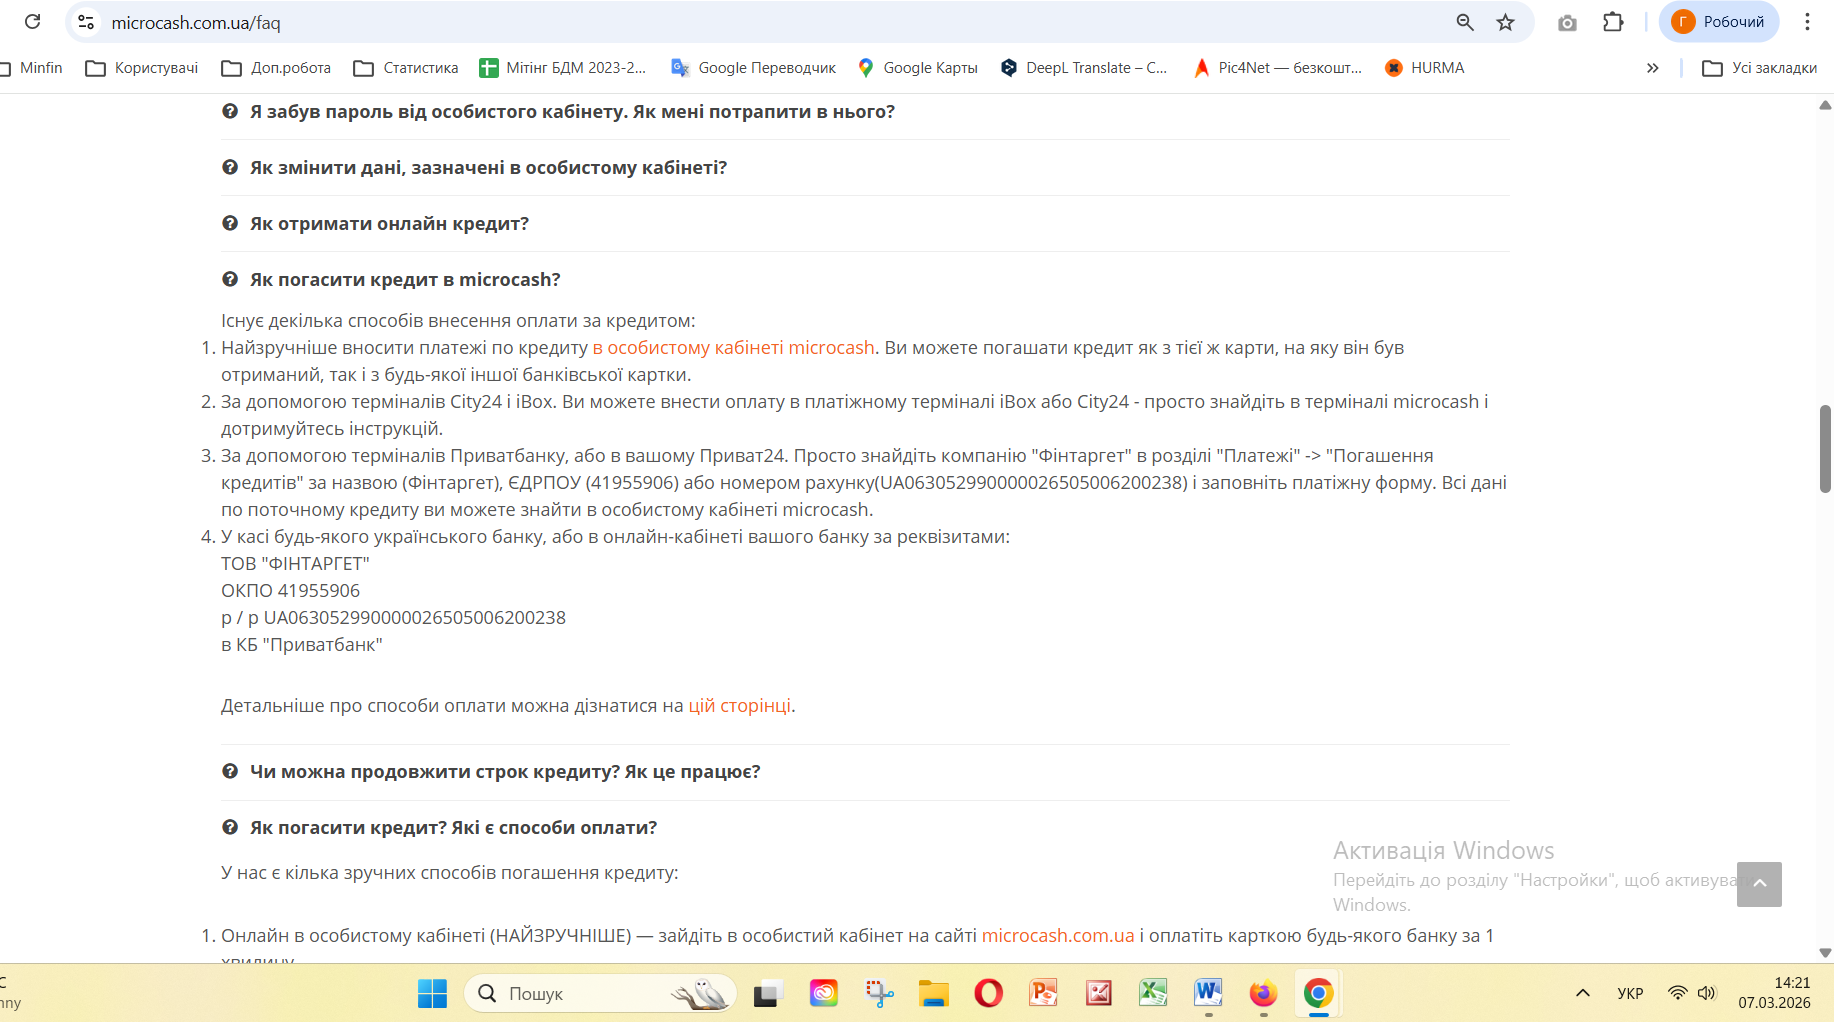This screenshot has height=1022, width=1834.
Task: Follow 'в особистому кабінеті microcash' link
Action: pyautogui.click(x=733, y=348)
